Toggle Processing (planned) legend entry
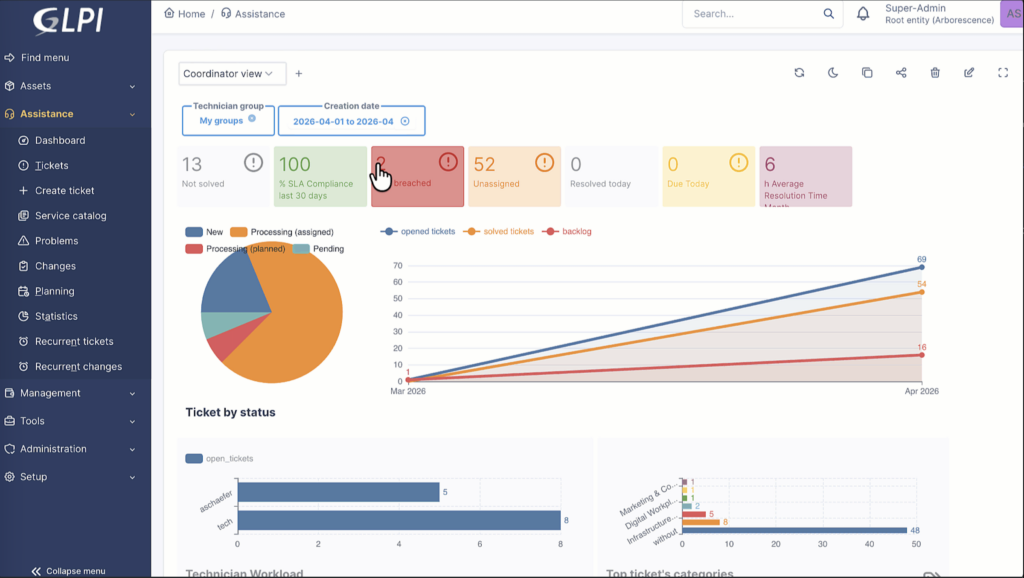The width and height of the screenshot is (1024, 578). tap(235, 249)
